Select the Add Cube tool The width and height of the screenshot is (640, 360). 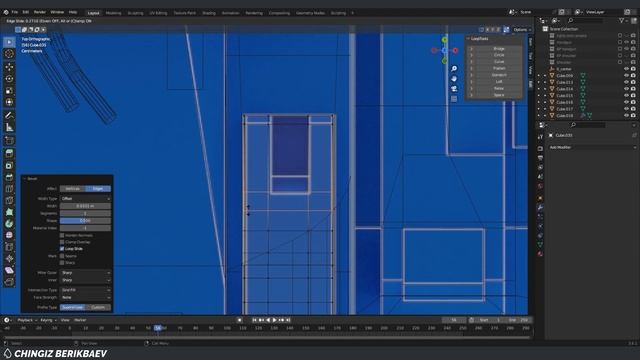pos(9,141)
